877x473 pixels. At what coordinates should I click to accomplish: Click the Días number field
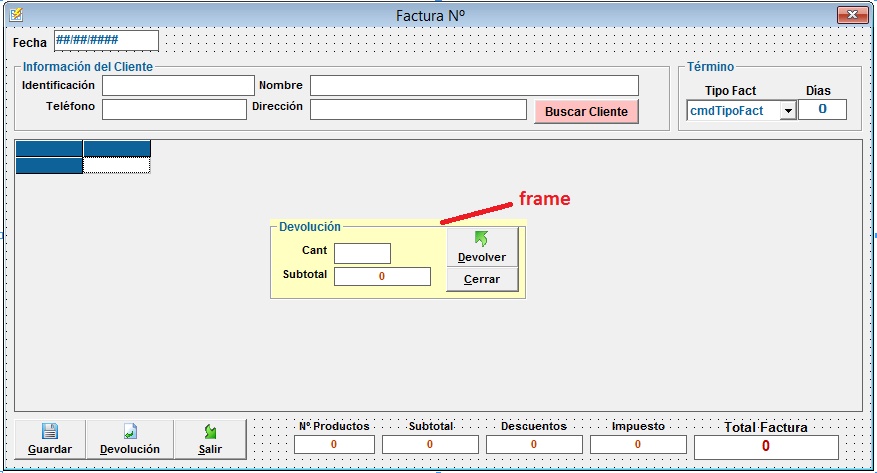click(x=822, y=109)
